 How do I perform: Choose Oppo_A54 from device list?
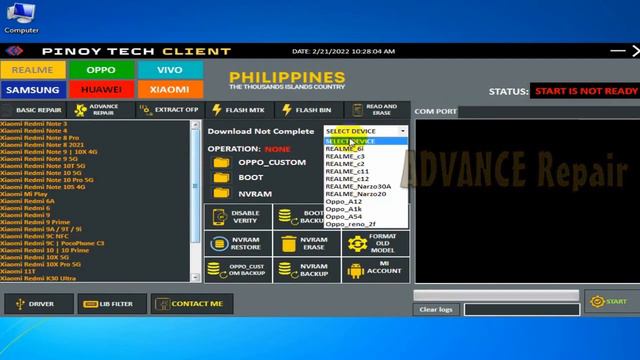tap(366, 217)
